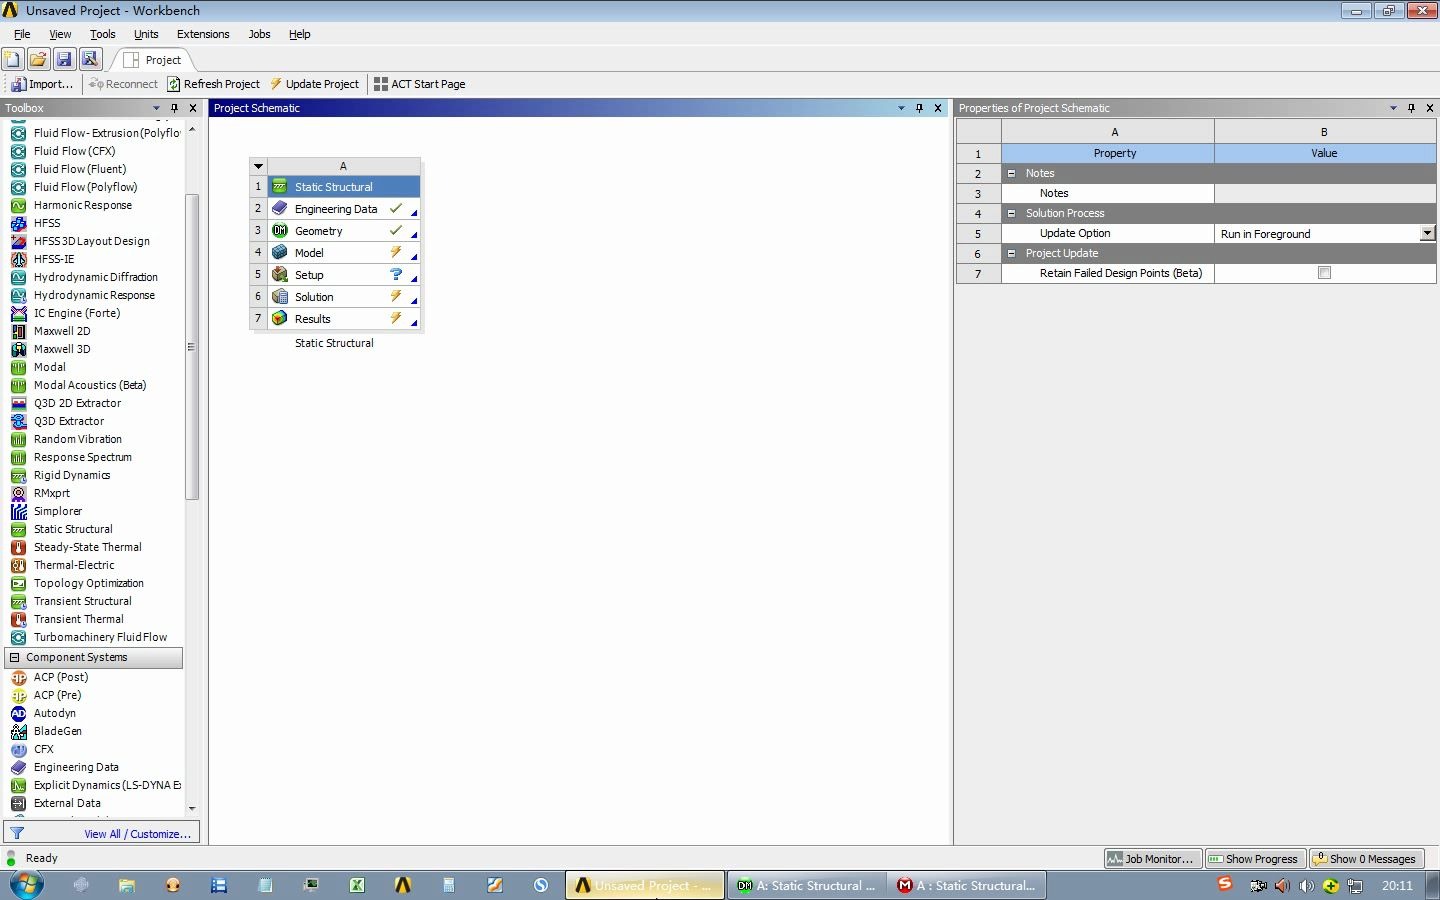The width and height of the screenshot is (1440, 900).
Task: Collapse the Solution Process group
Action: point(1011,213)
